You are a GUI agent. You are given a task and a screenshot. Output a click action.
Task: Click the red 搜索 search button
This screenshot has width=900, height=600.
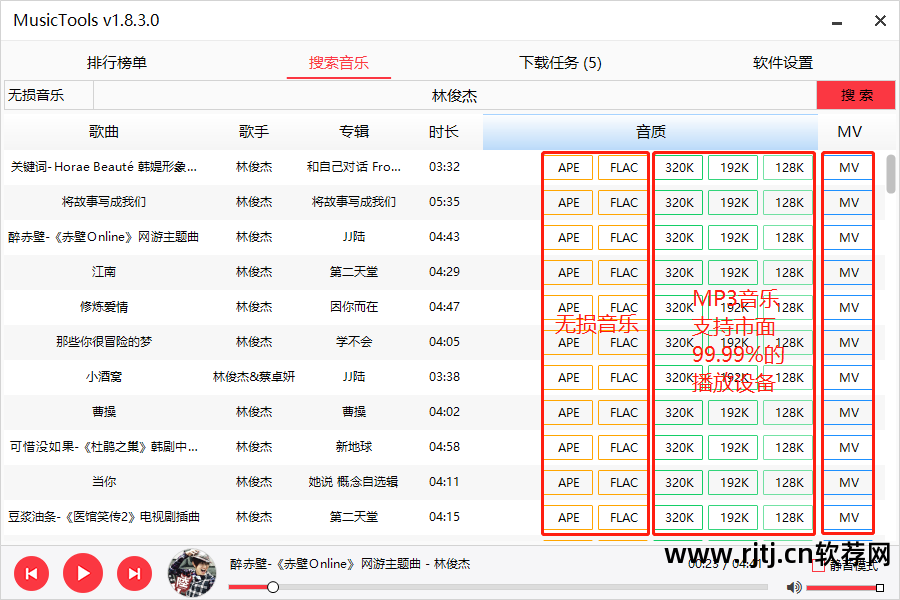(x=857, y=96)
